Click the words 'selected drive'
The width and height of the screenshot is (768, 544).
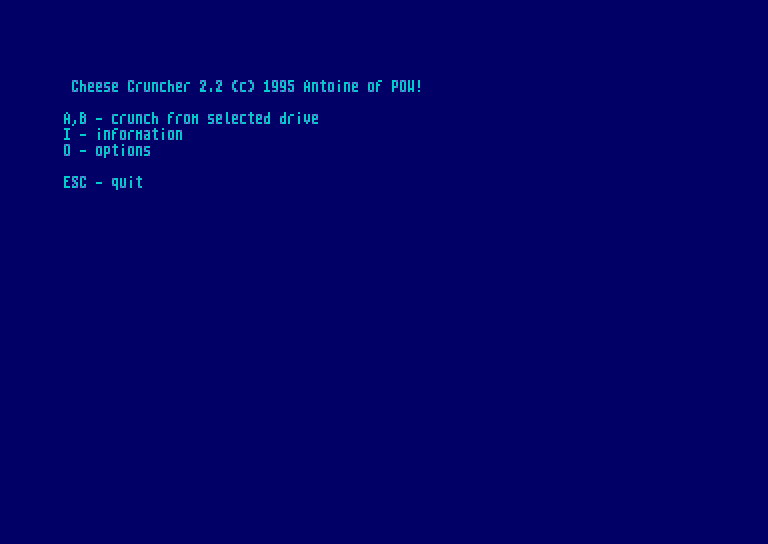pyautogui.click(x=263, y=119)
